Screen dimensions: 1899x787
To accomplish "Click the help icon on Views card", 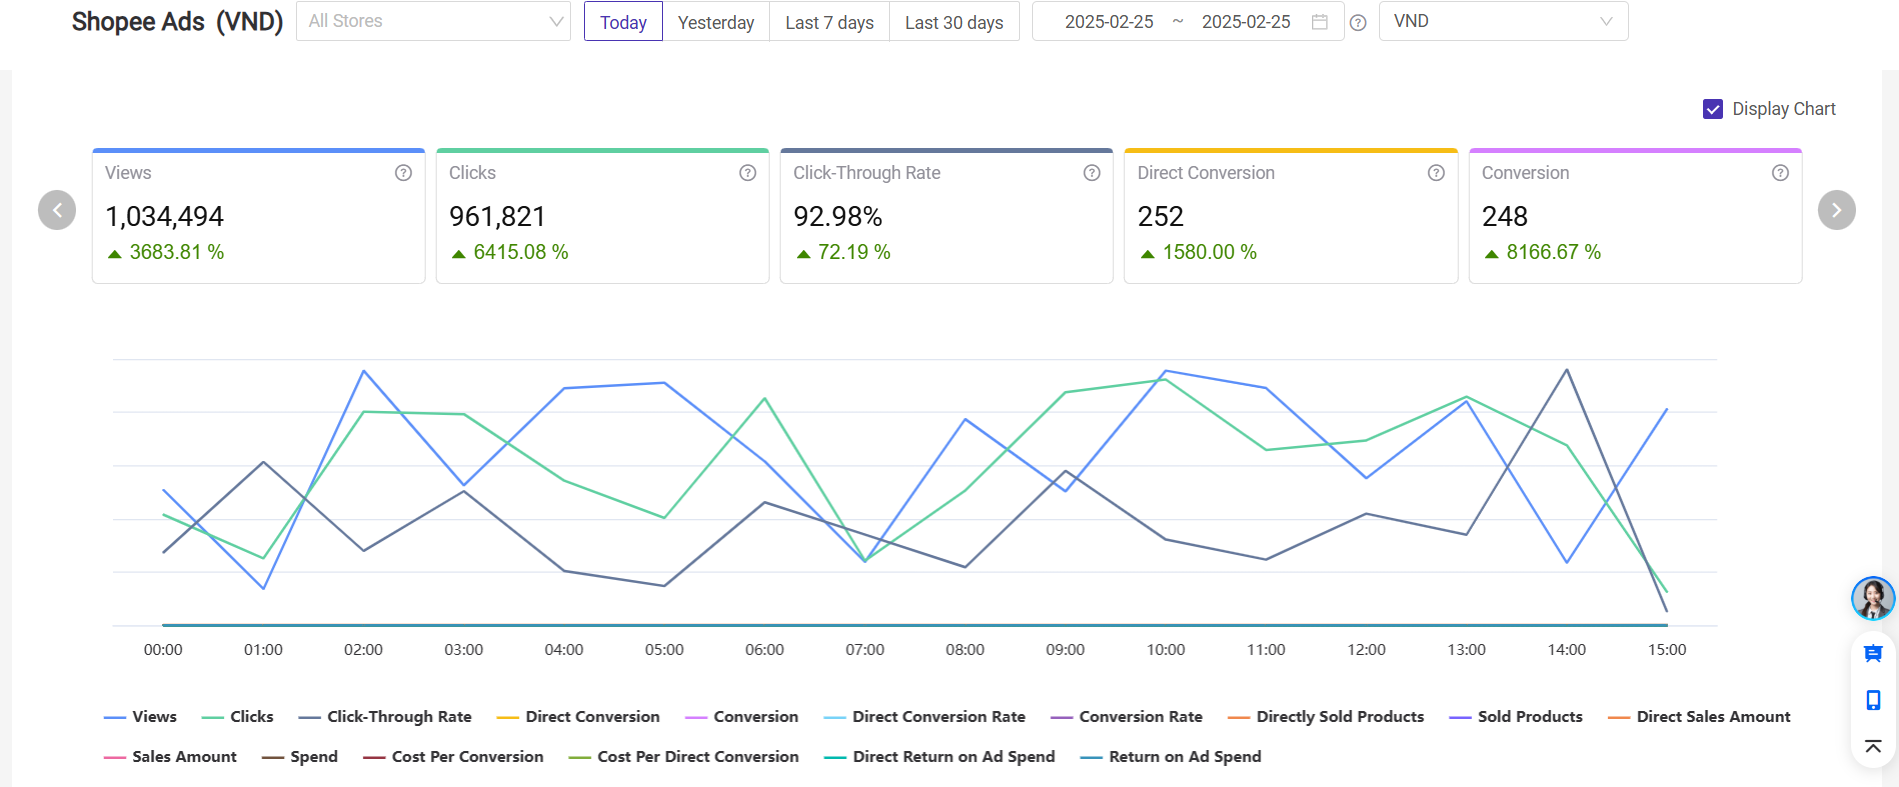I will tap(403, 173).
